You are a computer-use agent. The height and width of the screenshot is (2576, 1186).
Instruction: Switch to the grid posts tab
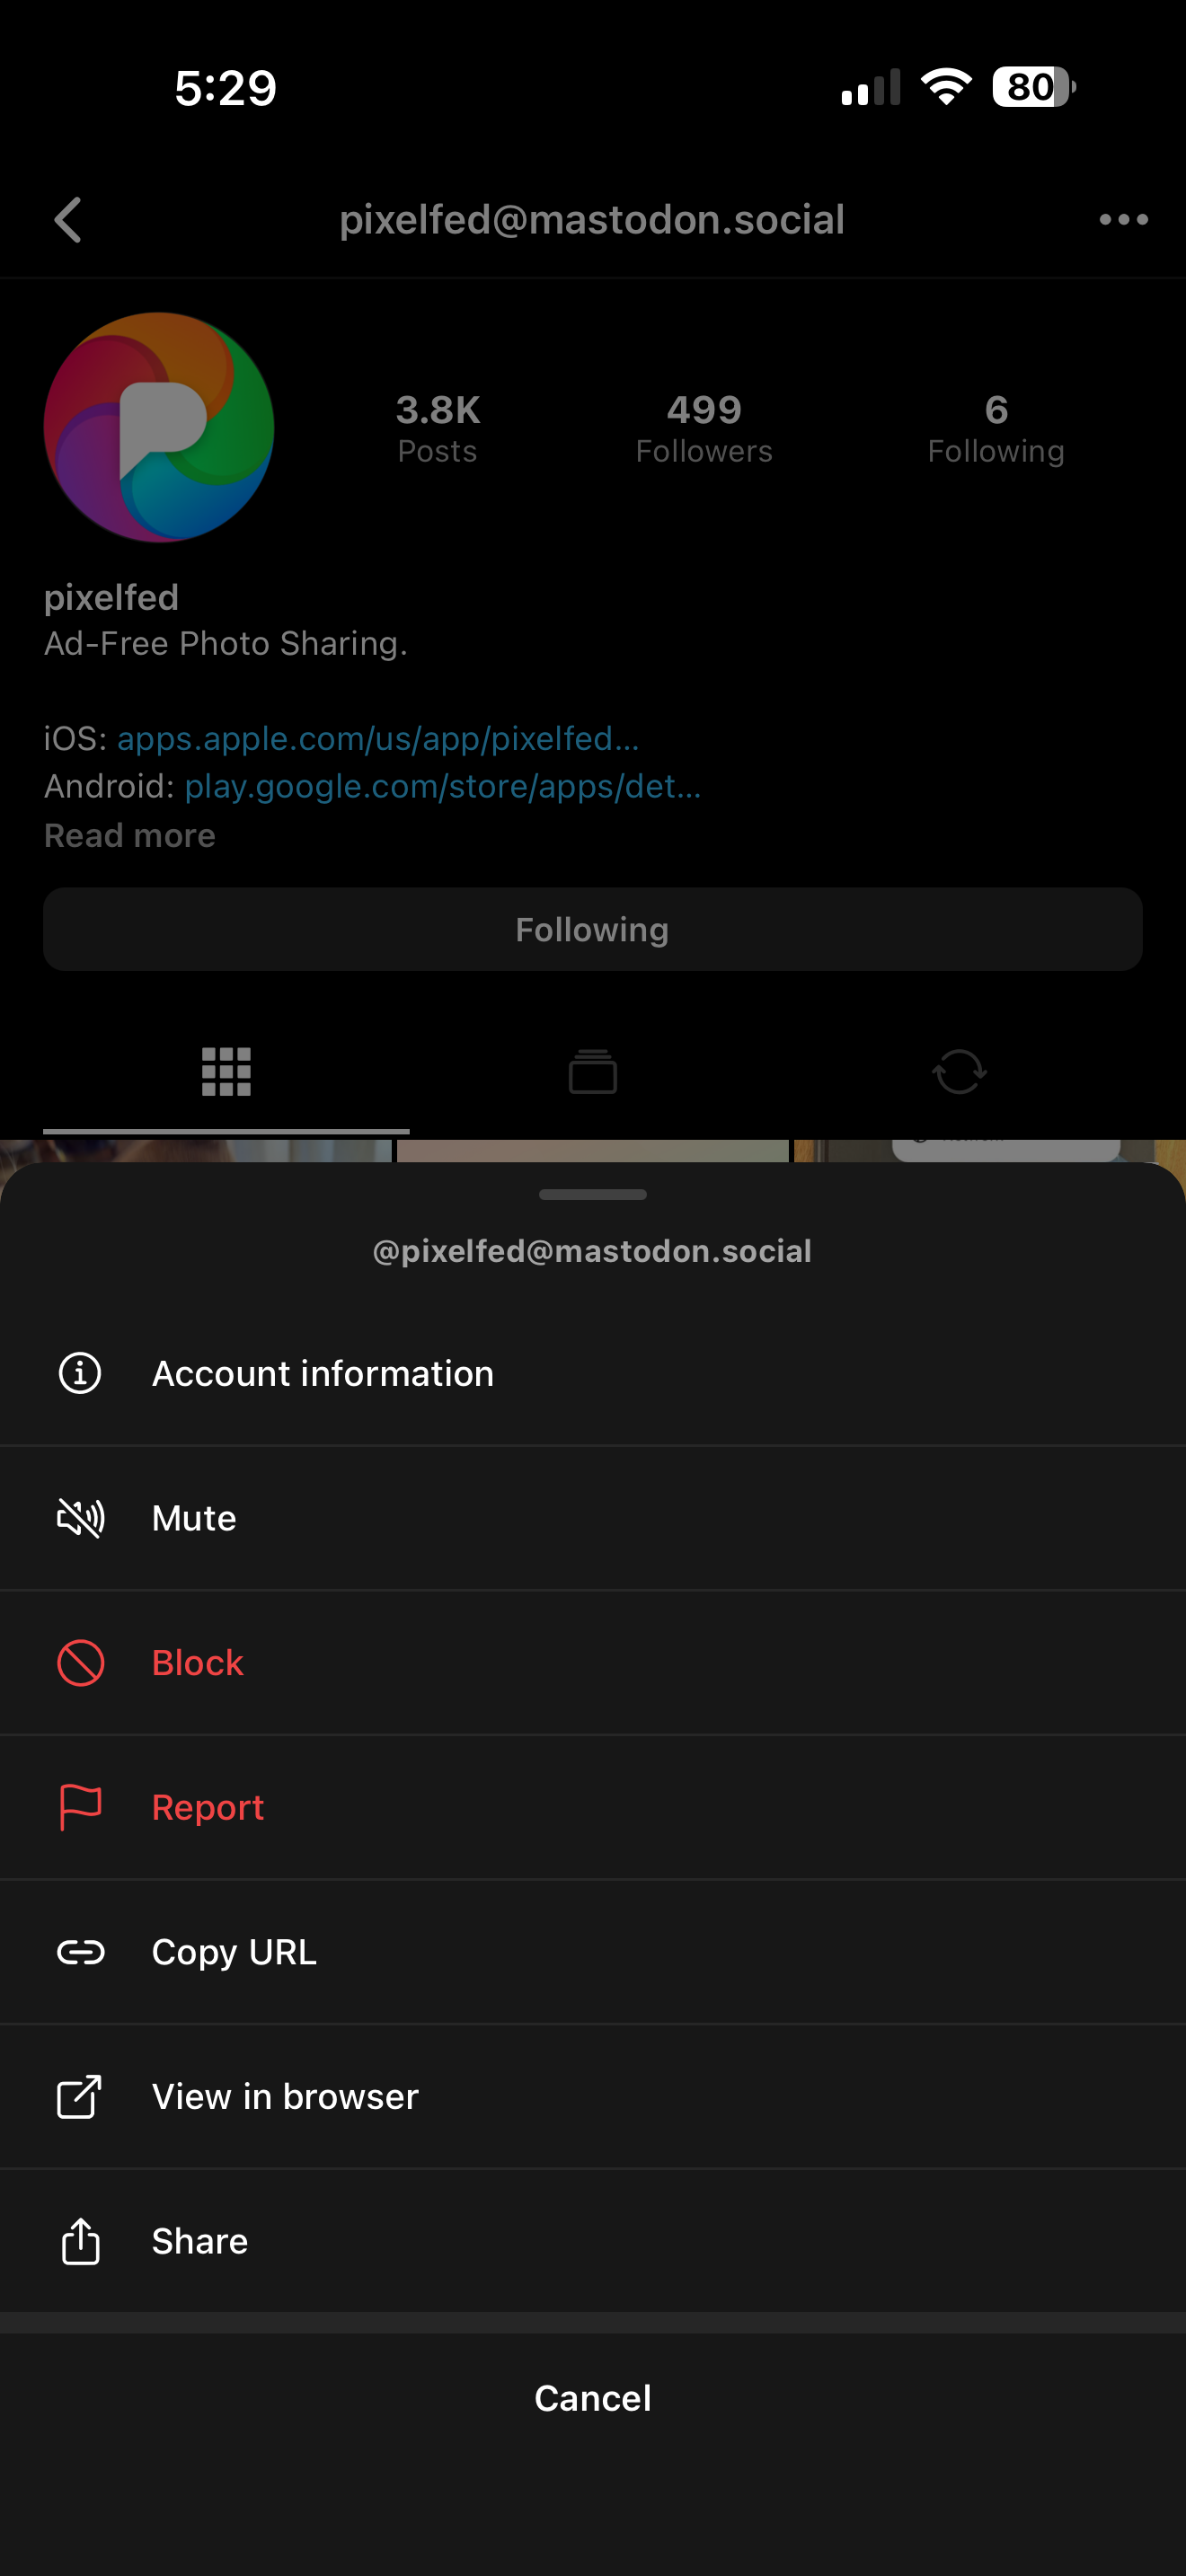(226, 1072)
